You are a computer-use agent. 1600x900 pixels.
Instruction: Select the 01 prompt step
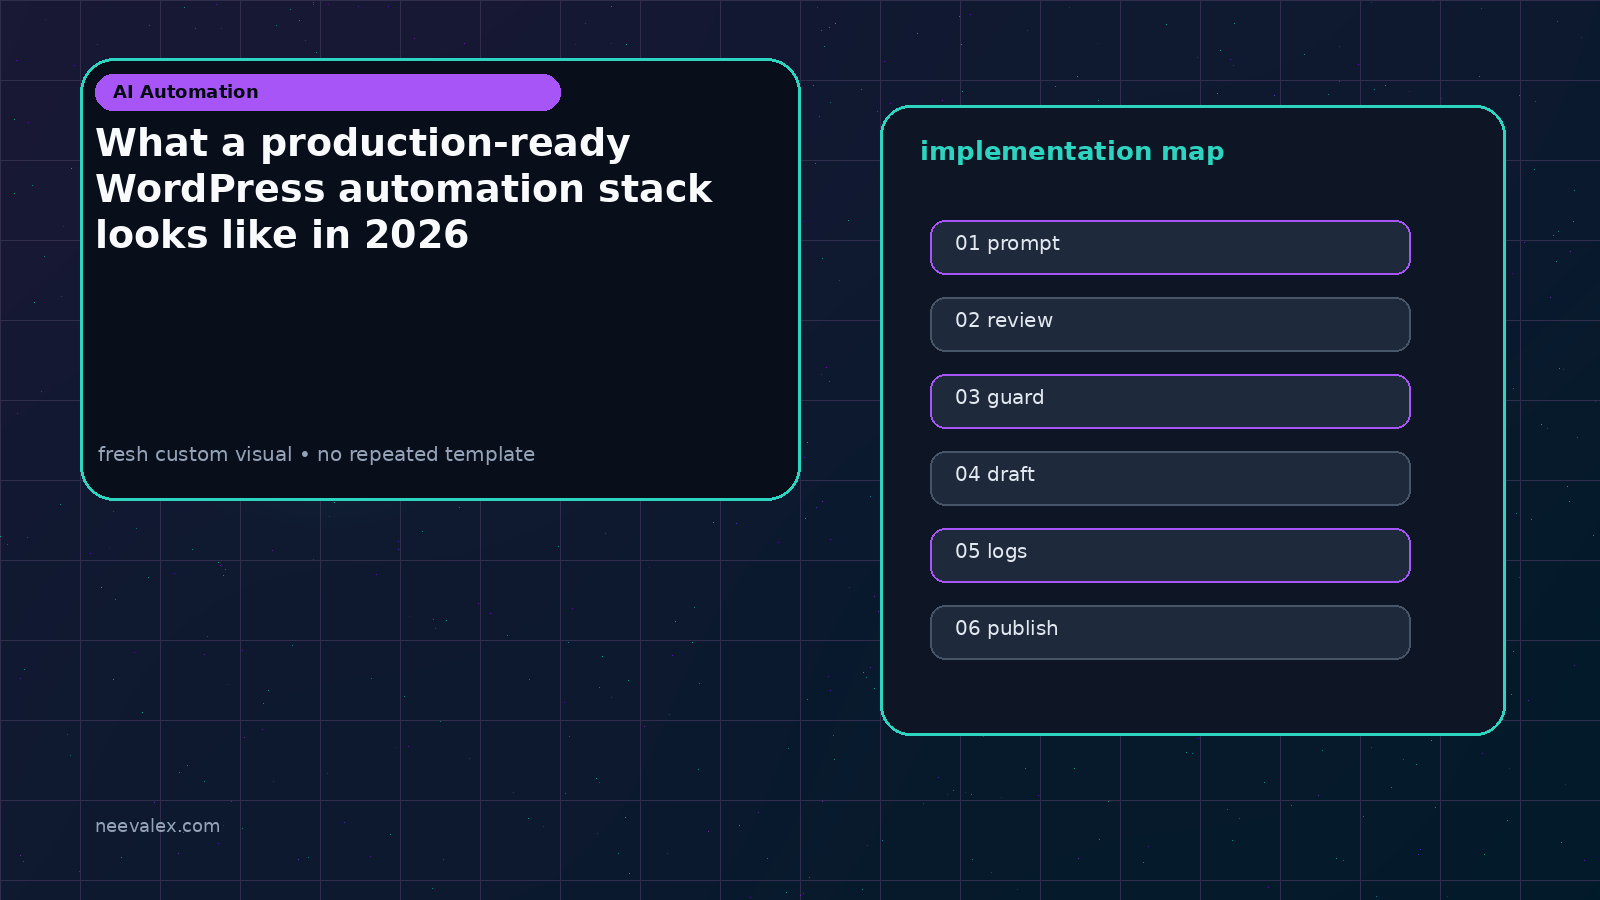pyautogui.click(x=1170, y=247)
